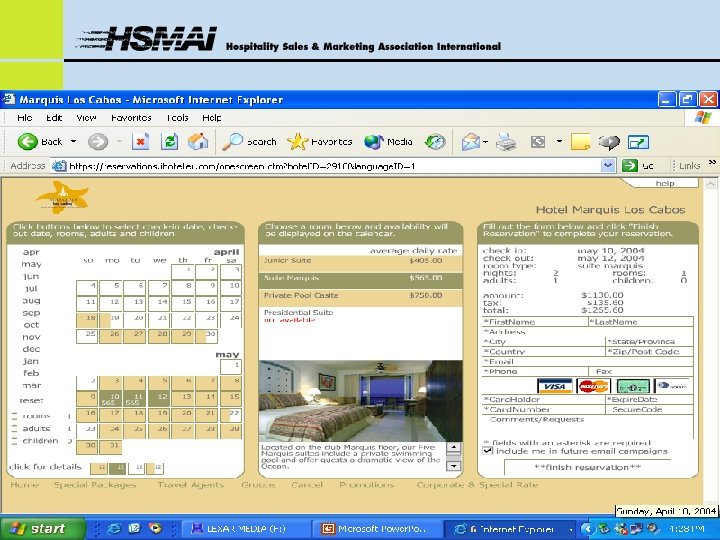Click the yellow note toolbar icon
Viewport: 720px width, 540px height.
point(580,142)
